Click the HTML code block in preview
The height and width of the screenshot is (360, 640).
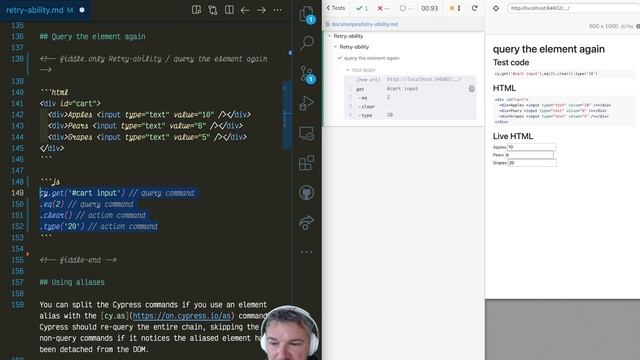coord(564,111)
